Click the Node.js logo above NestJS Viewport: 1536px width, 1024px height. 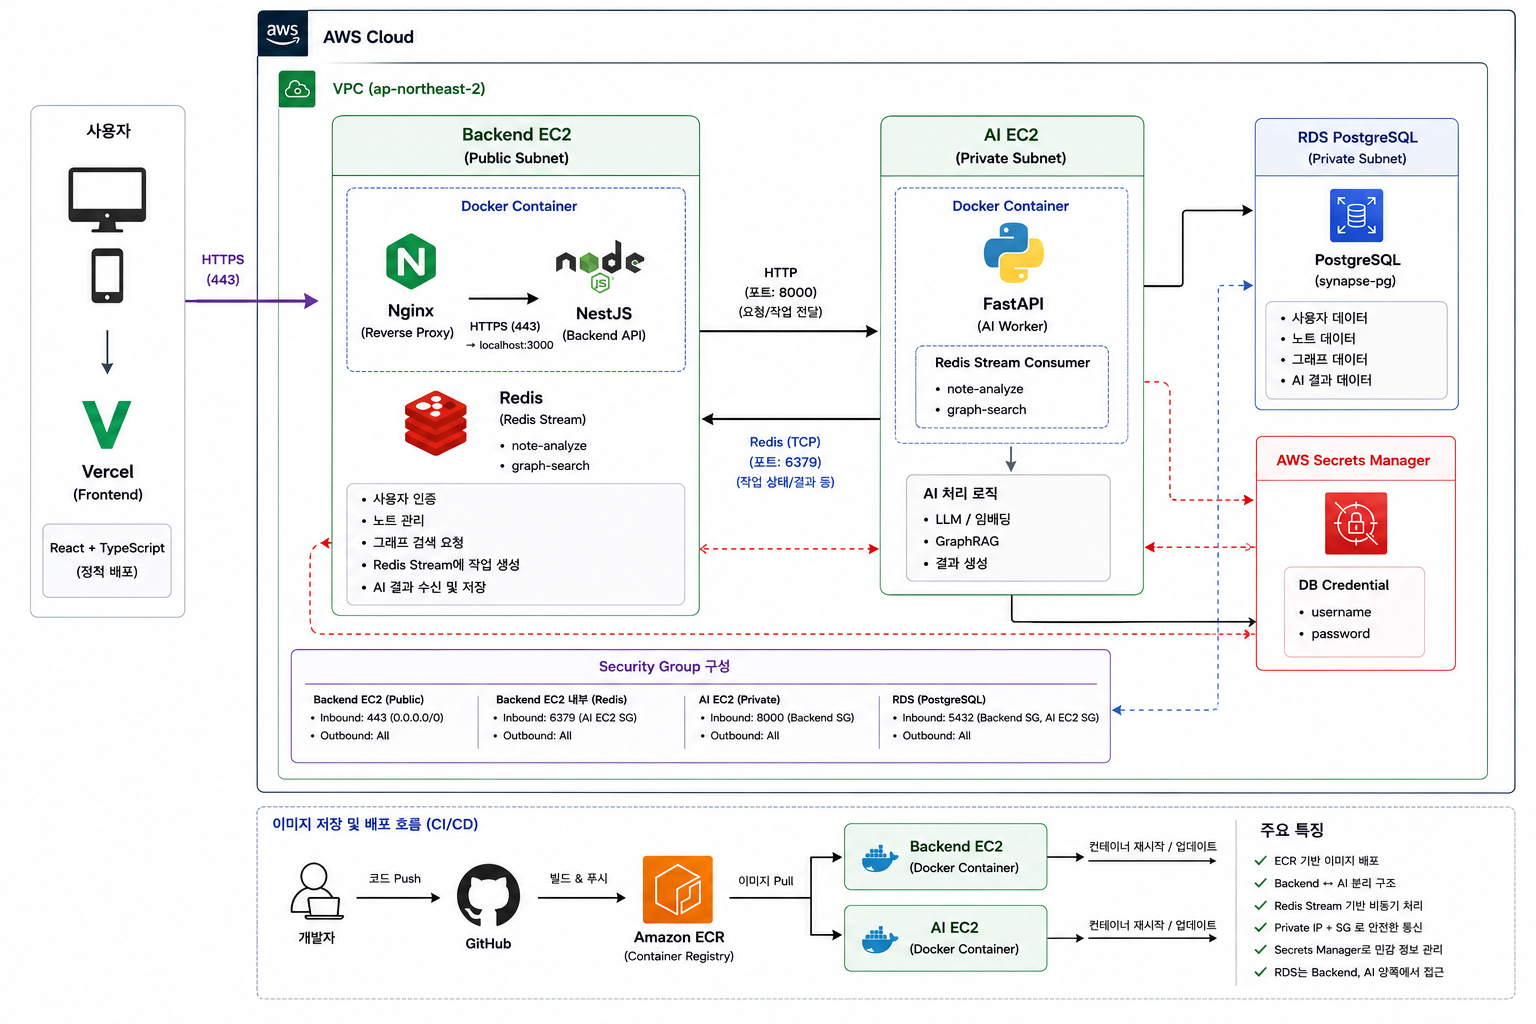[x=600, y=264]
